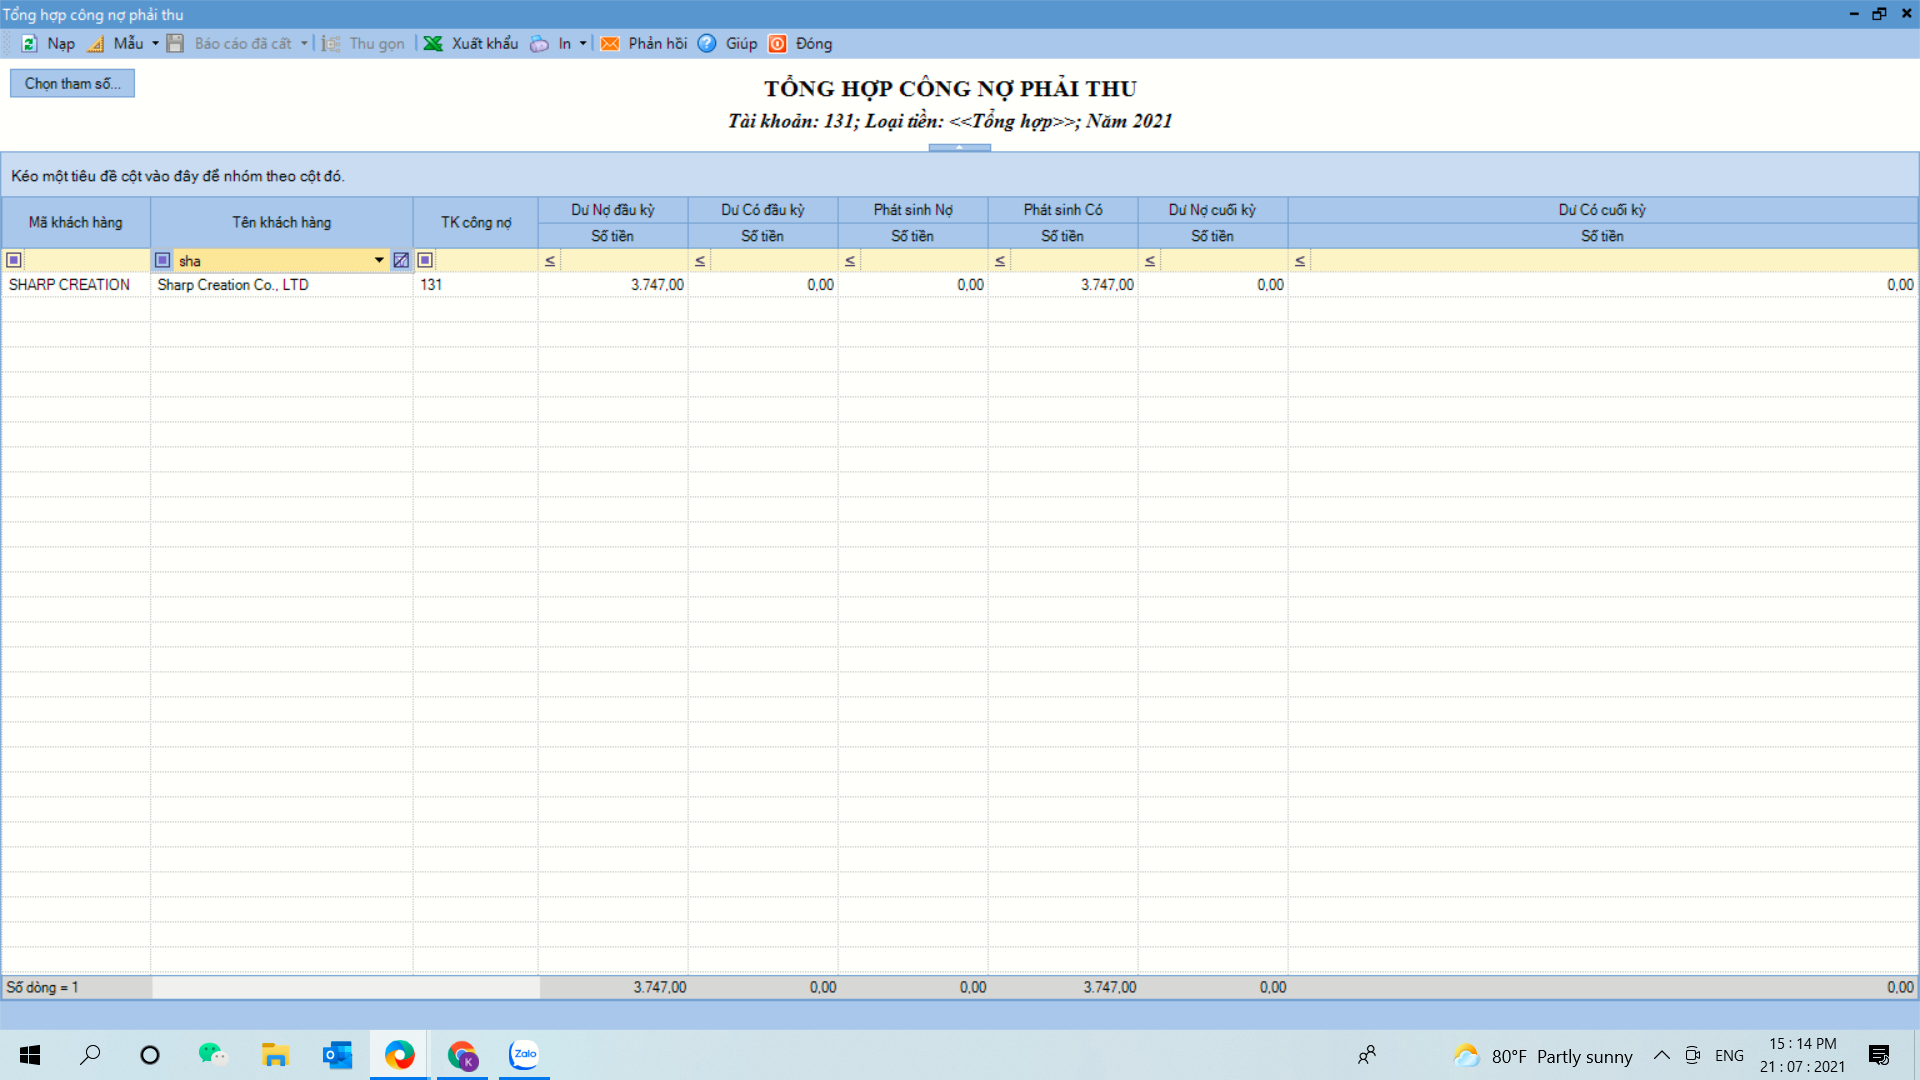Click the Phản hồi envelope icon

tap(610, 43)
